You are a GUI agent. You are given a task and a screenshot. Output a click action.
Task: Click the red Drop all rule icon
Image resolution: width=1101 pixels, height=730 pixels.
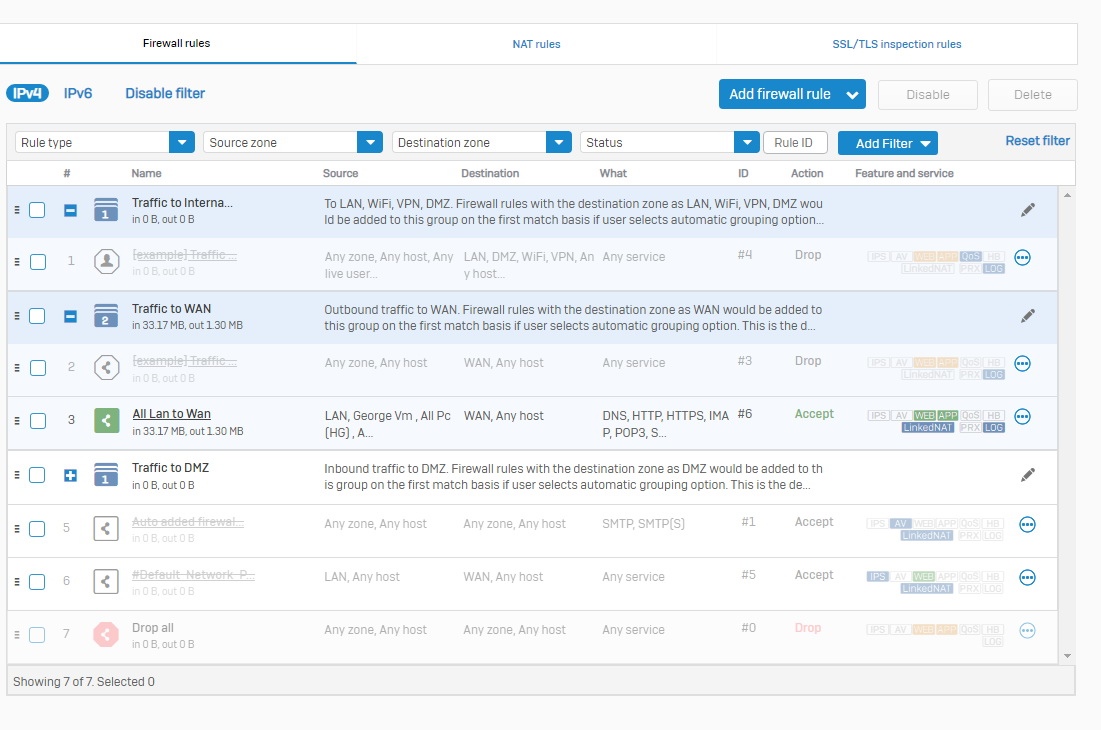click(106, 635)
